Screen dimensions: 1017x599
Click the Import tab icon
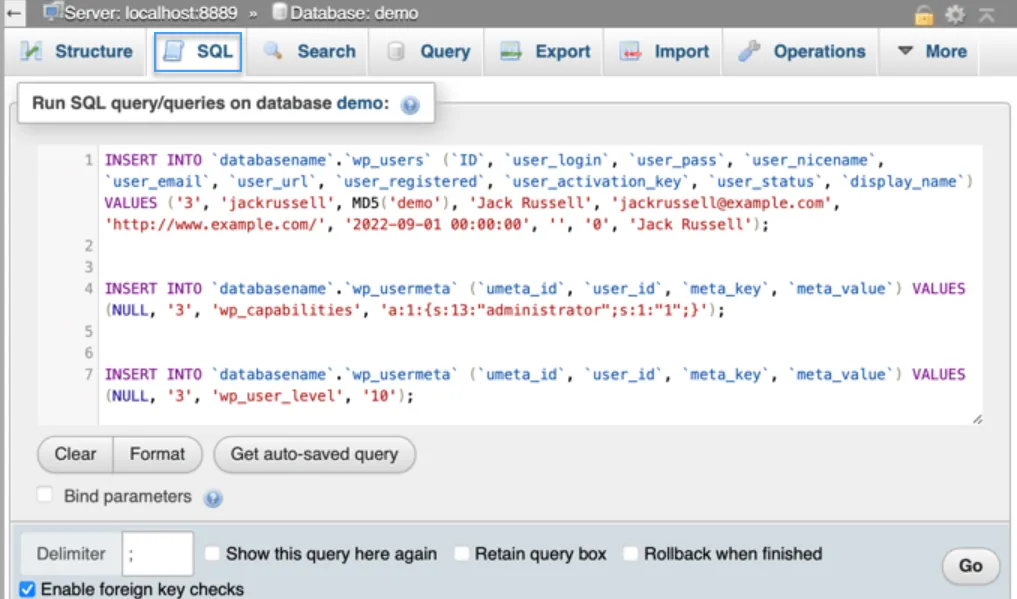click(x=630, y=51)
